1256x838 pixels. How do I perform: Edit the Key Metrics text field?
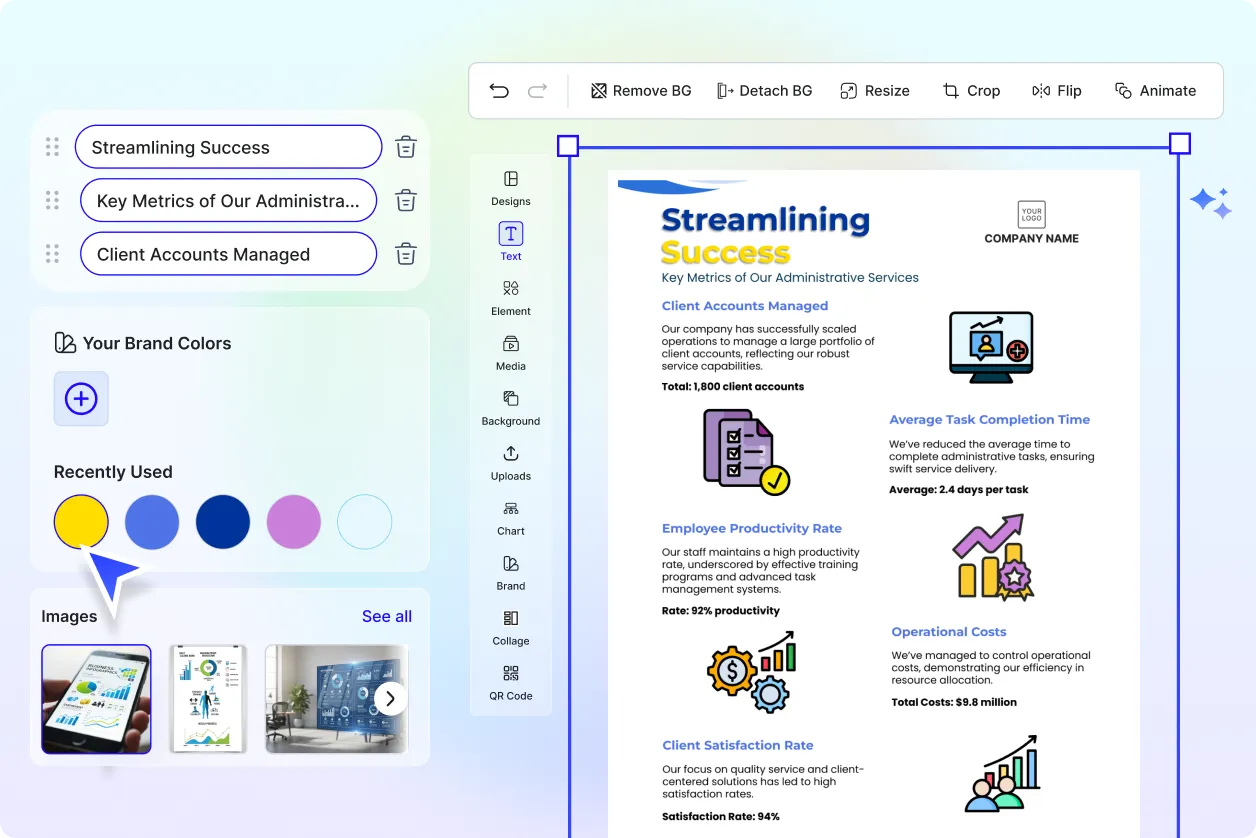(x=228, y=201)
